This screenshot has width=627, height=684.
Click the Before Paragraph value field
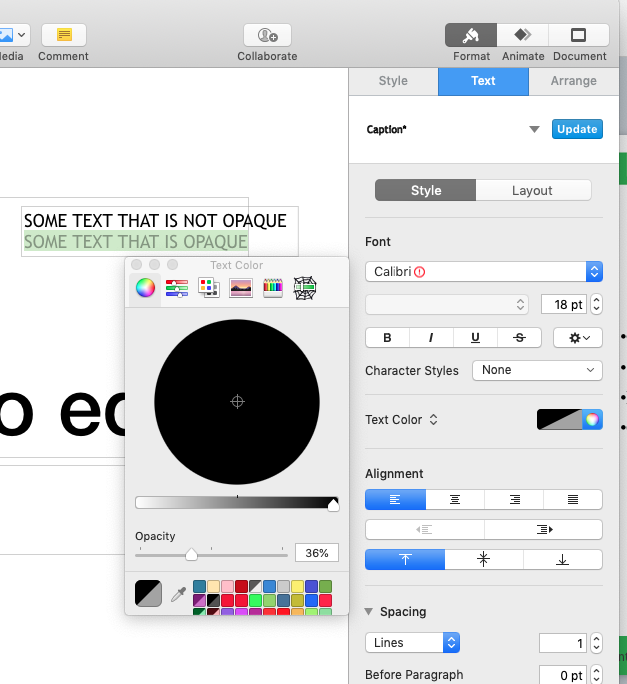(x=562, y=675)
